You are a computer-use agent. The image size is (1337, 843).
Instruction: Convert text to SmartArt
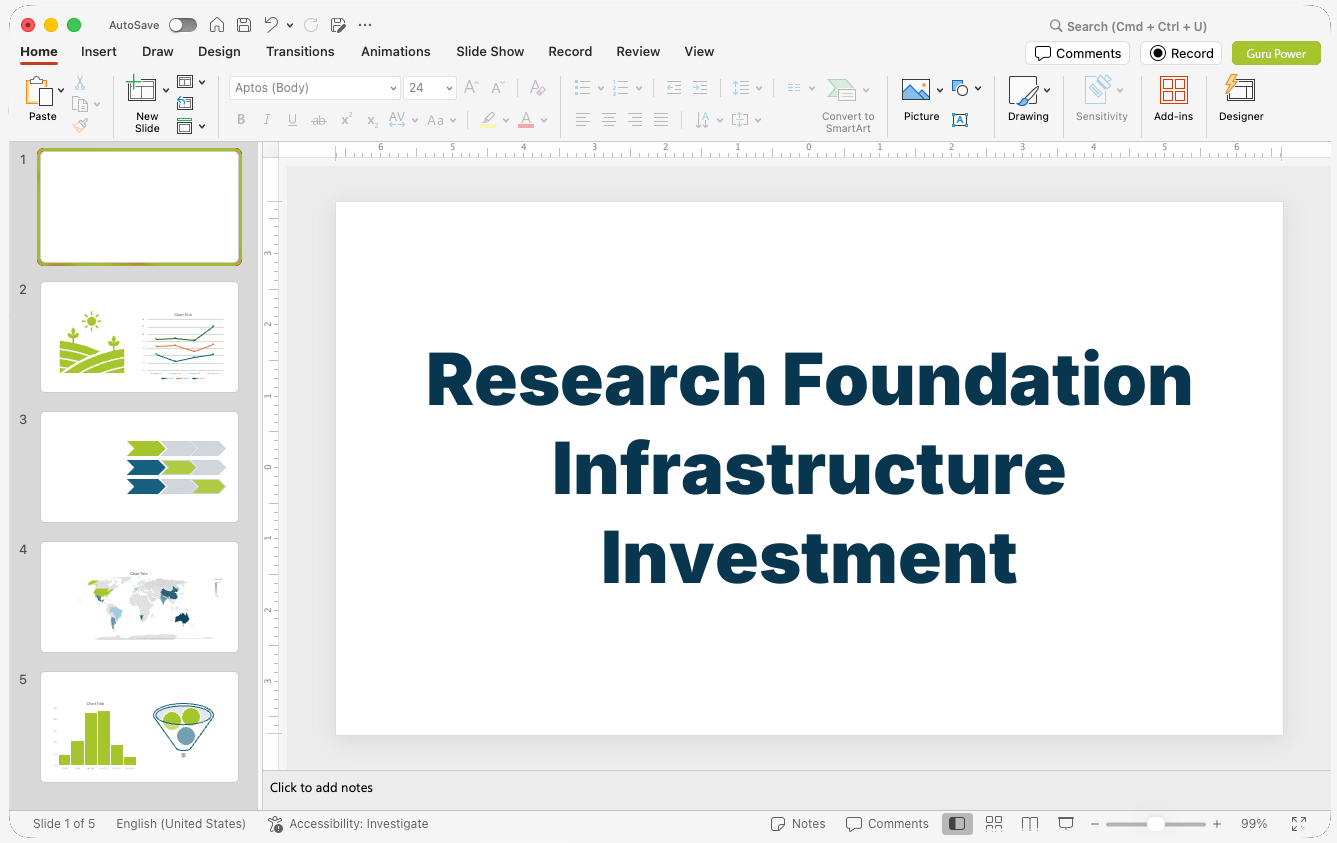848,105
